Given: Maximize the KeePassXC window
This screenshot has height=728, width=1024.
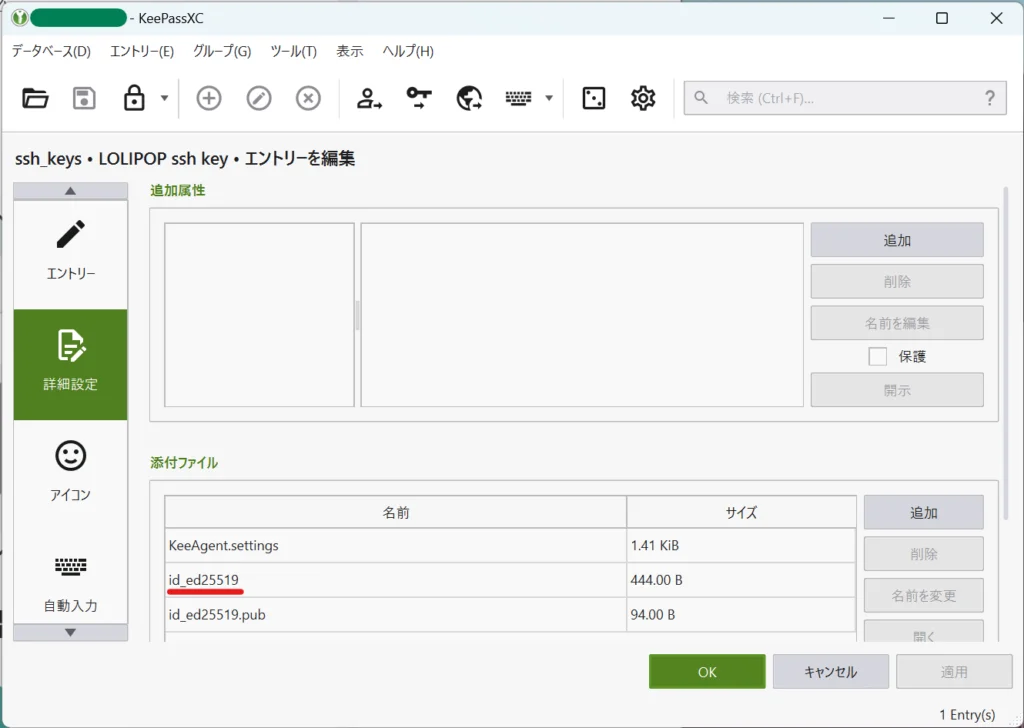Looking at the screenshot, I should tap(942, 18).
